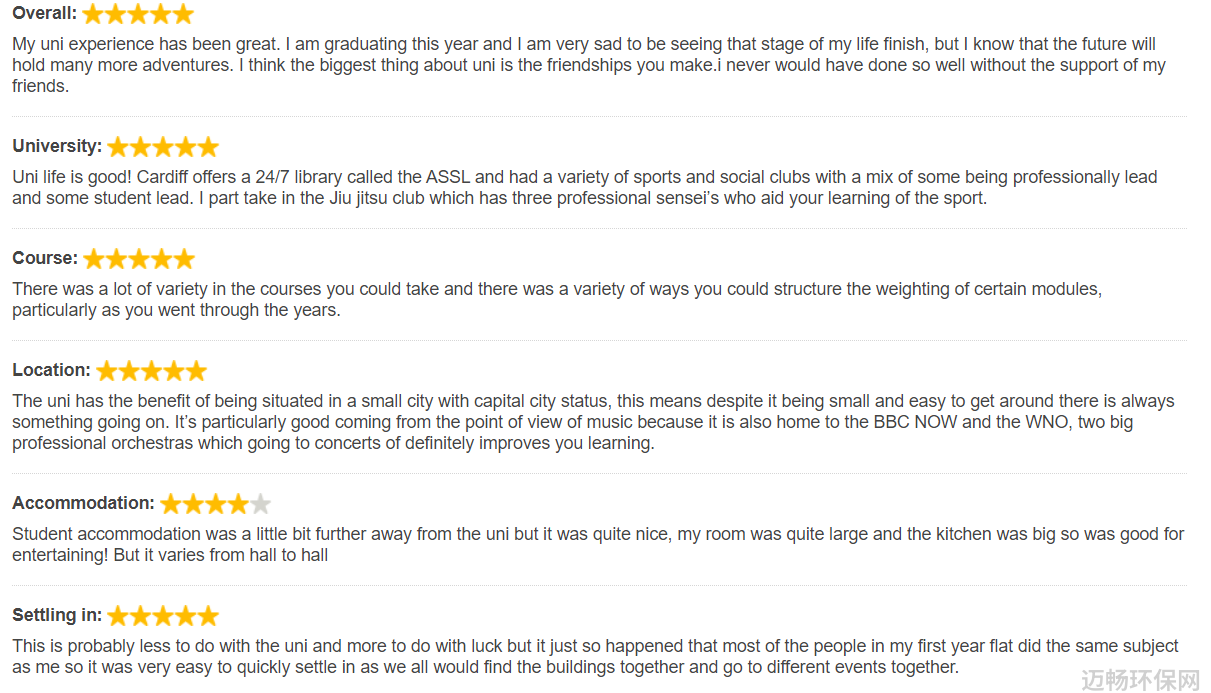This screenshot has height=693, width=1211.
Task: Click the Accommodation heading label
Action: pyautogui.click(x=83, y=503)
